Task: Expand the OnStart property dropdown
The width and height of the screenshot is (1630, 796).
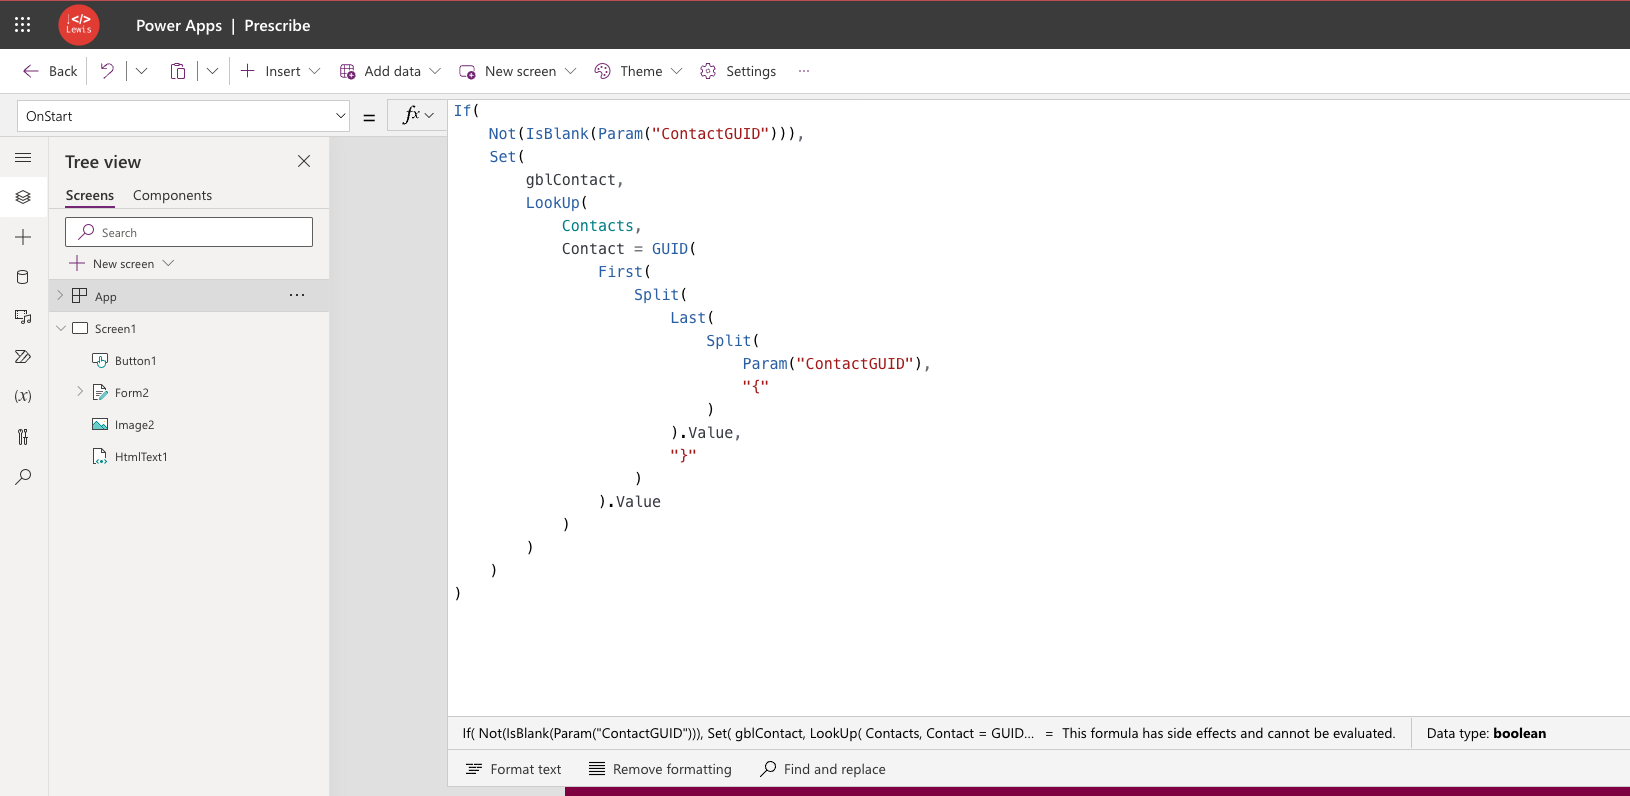Action: point(340,116)
